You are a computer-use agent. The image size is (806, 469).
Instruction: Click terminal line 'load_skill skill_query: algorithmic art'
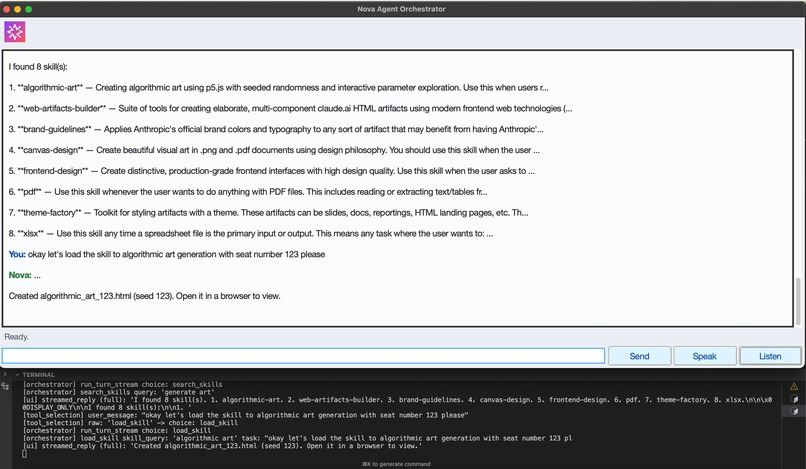click(x=297, y=438)
